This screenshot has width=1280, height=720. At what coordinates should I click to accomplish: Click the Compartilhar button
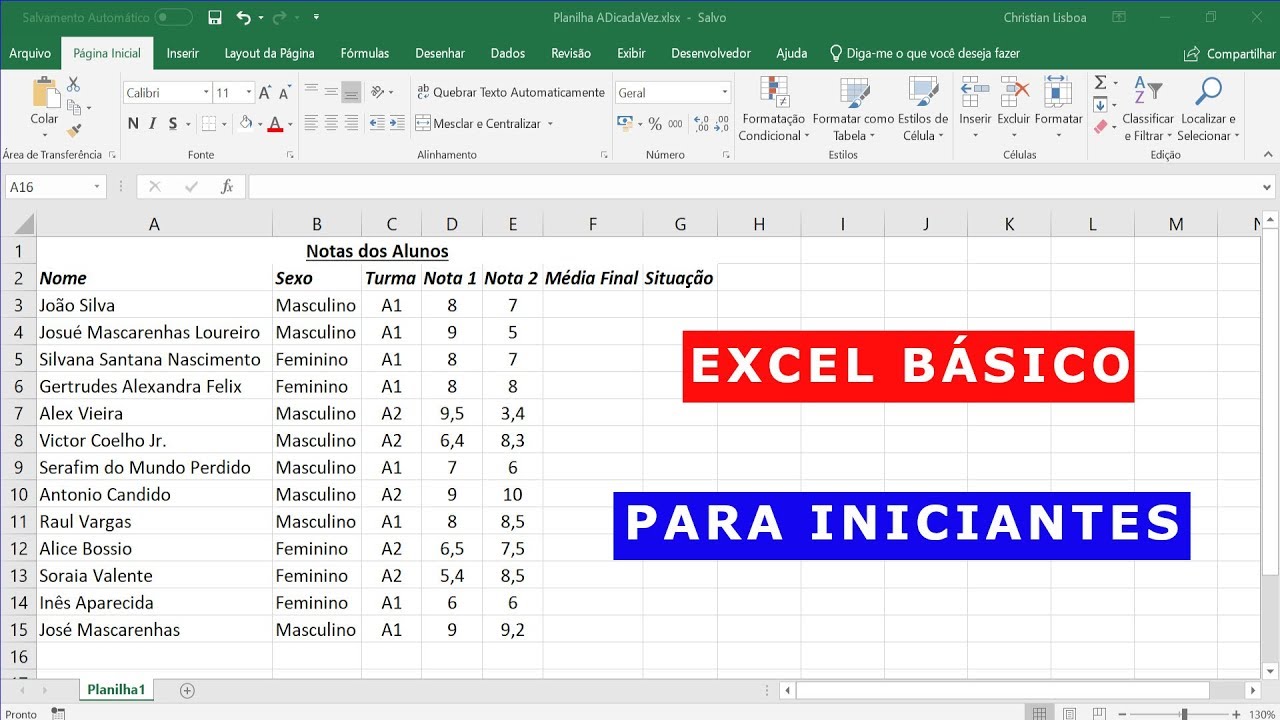(1230, 54)
